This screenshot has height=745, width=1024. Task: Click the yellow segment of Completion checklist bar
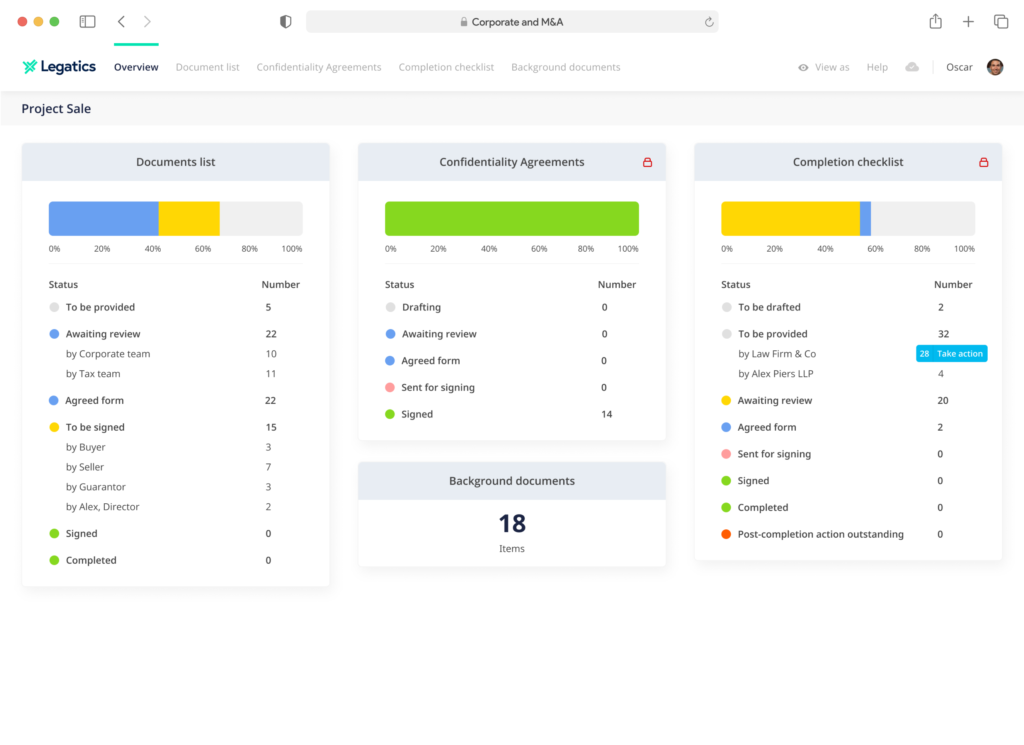coord(790,219)
